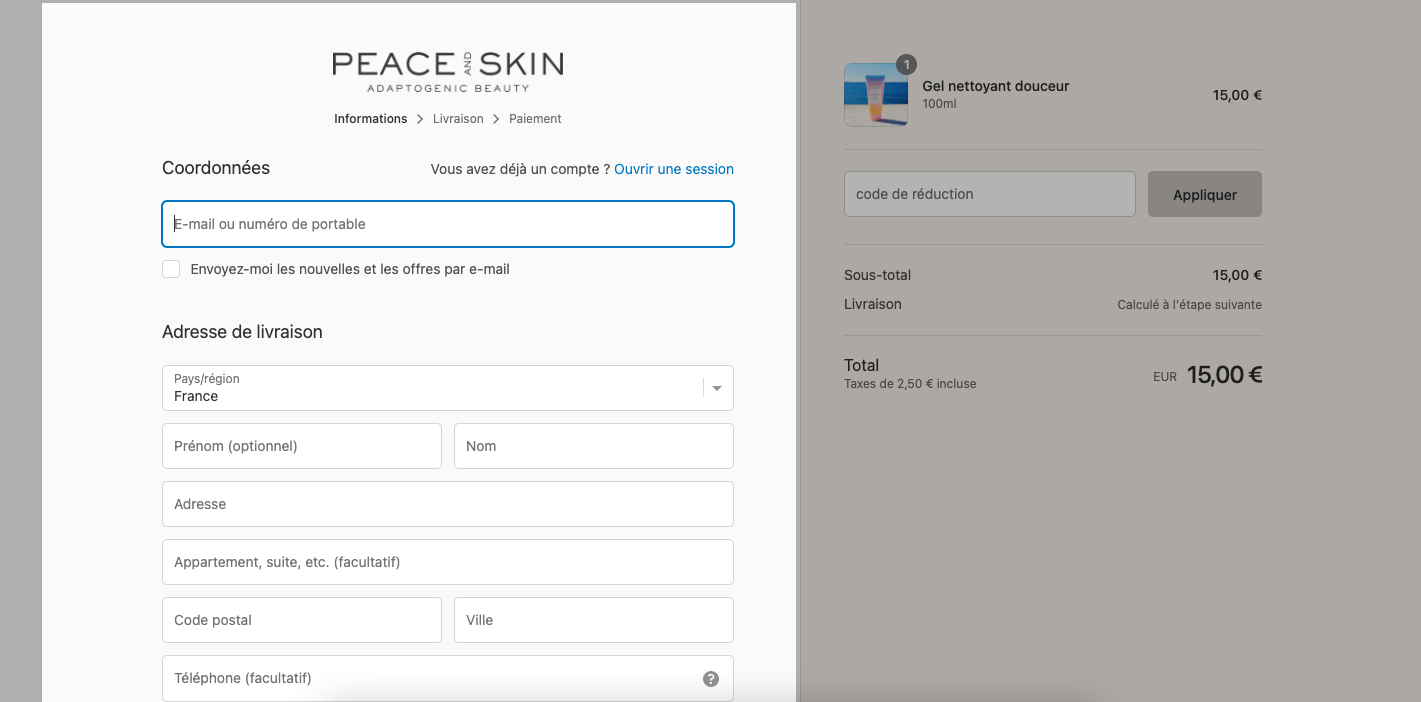The image size is (1421, 702).
Task: Click the 100ml product size text
Action: point(939,104)
